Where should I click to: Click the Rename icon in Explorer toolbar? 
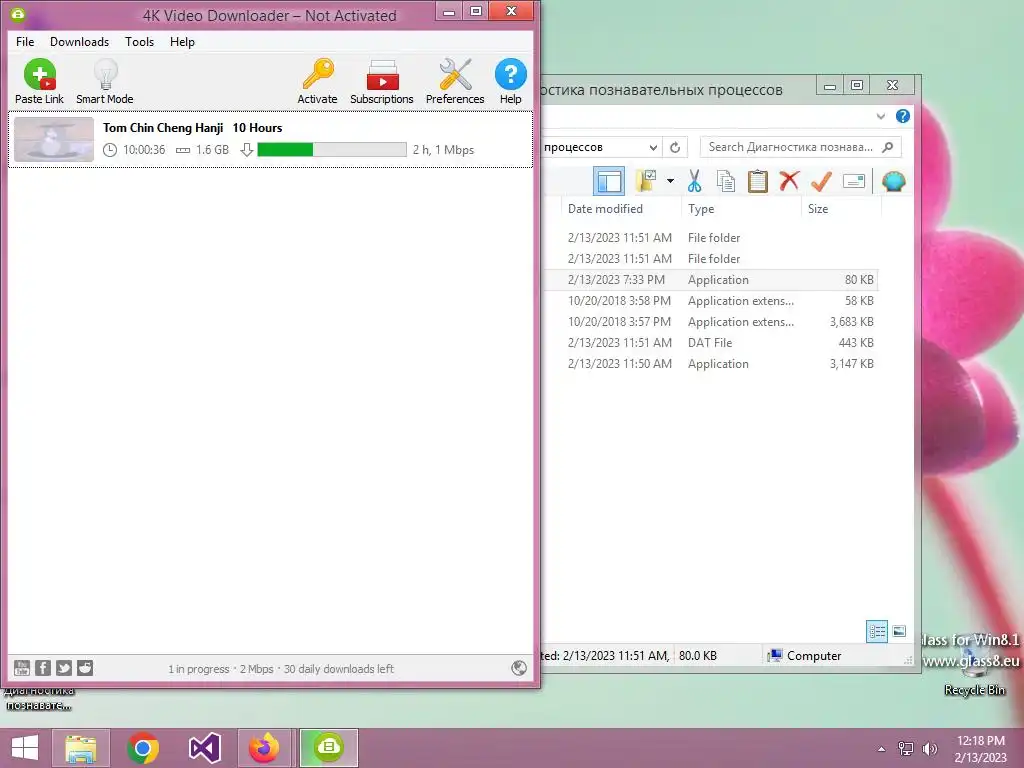point(854,181)
